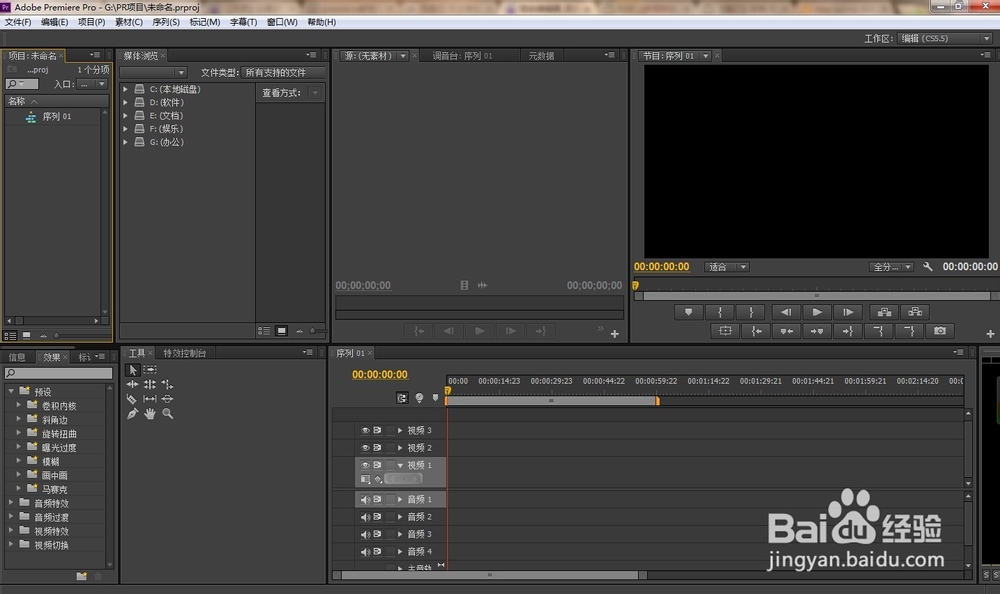Image resolution: width=1000 pixels, height=594 pixels.
Task: Open button editor plus in Program monitor
Action: (990, 334)
